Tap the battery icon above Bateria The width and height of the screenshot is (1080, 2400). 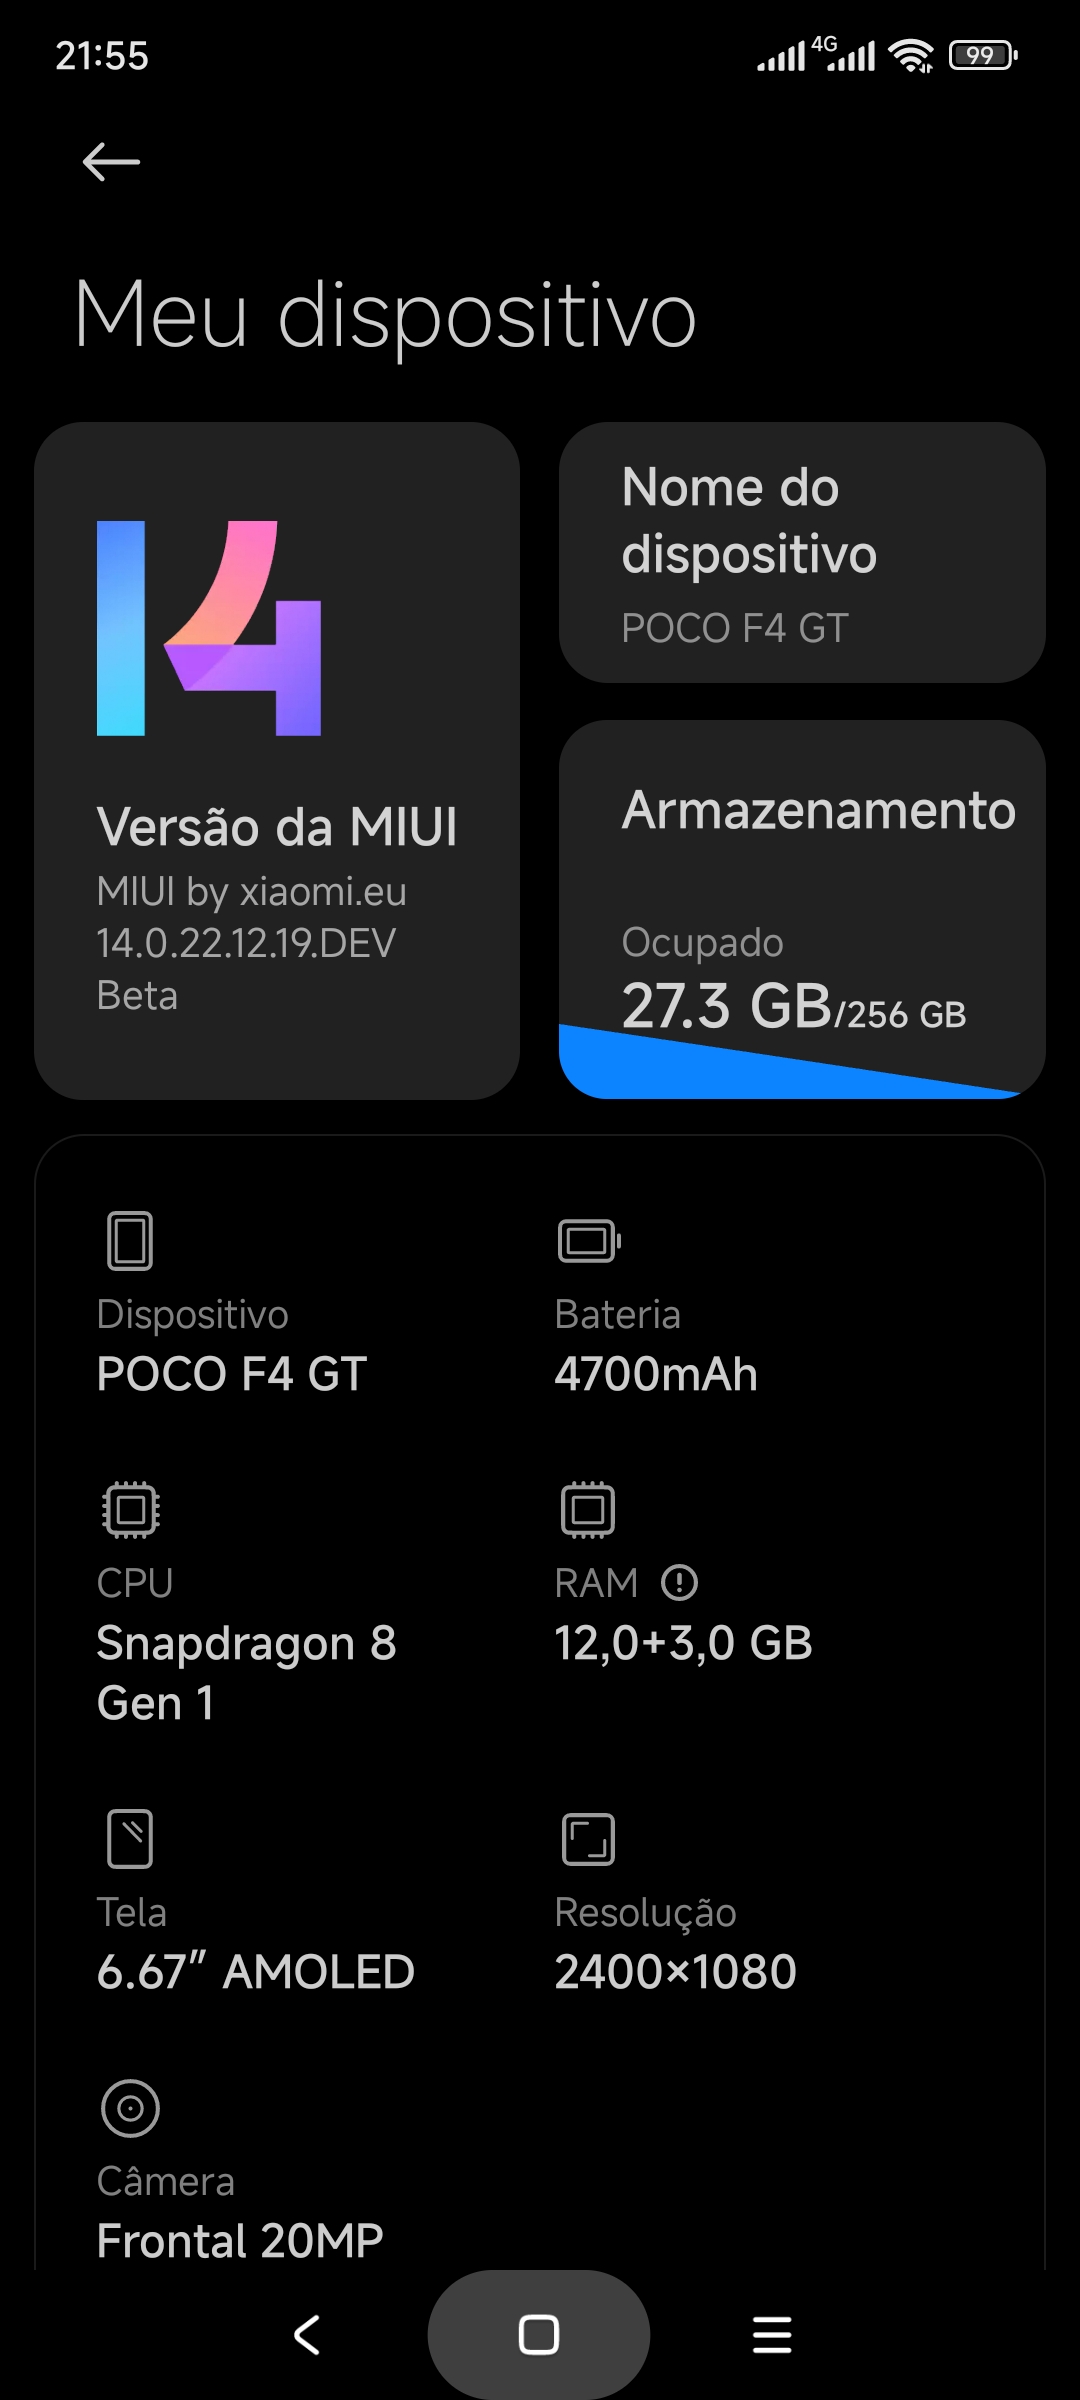click(589, 1241)
